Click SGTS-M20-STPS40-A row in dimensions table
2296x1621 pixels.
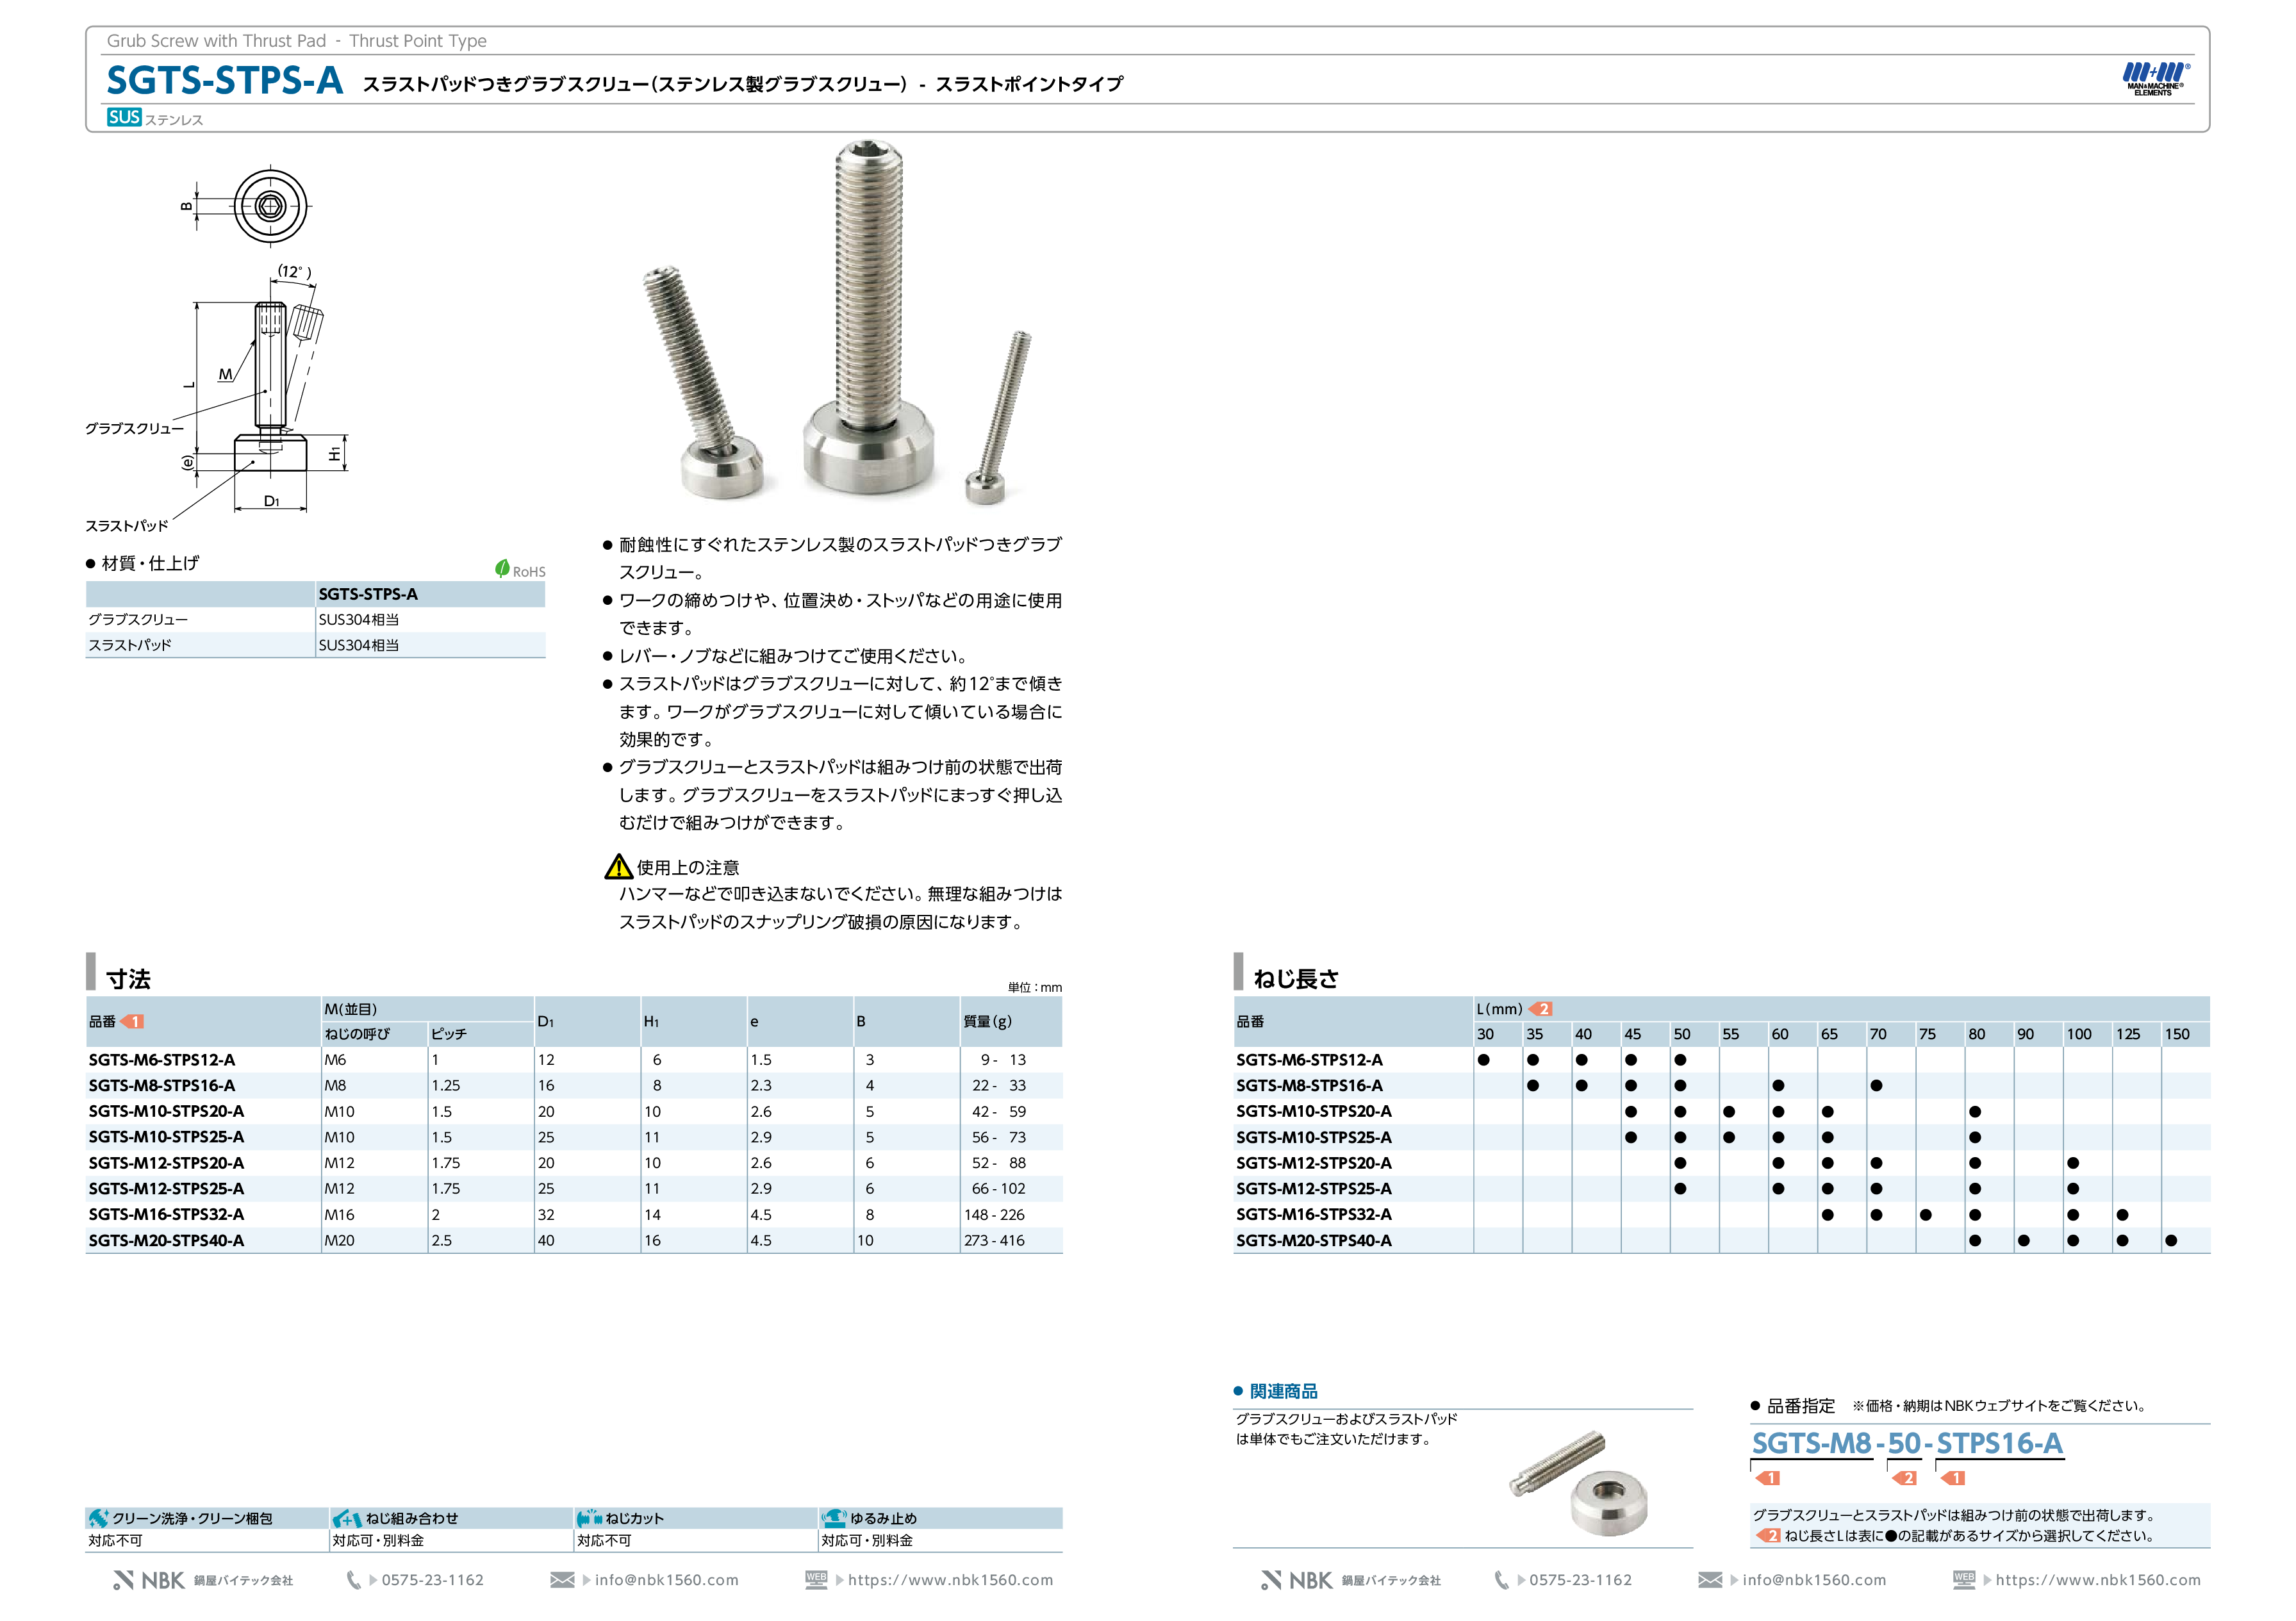click(x=166, y=1240)
